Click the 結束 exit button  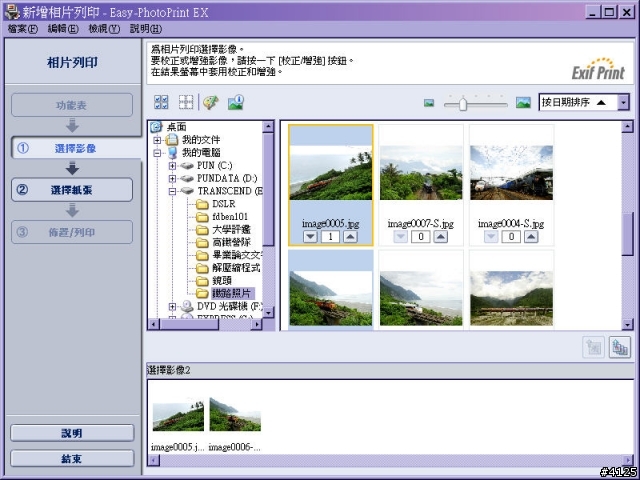(x=72, y=458)
